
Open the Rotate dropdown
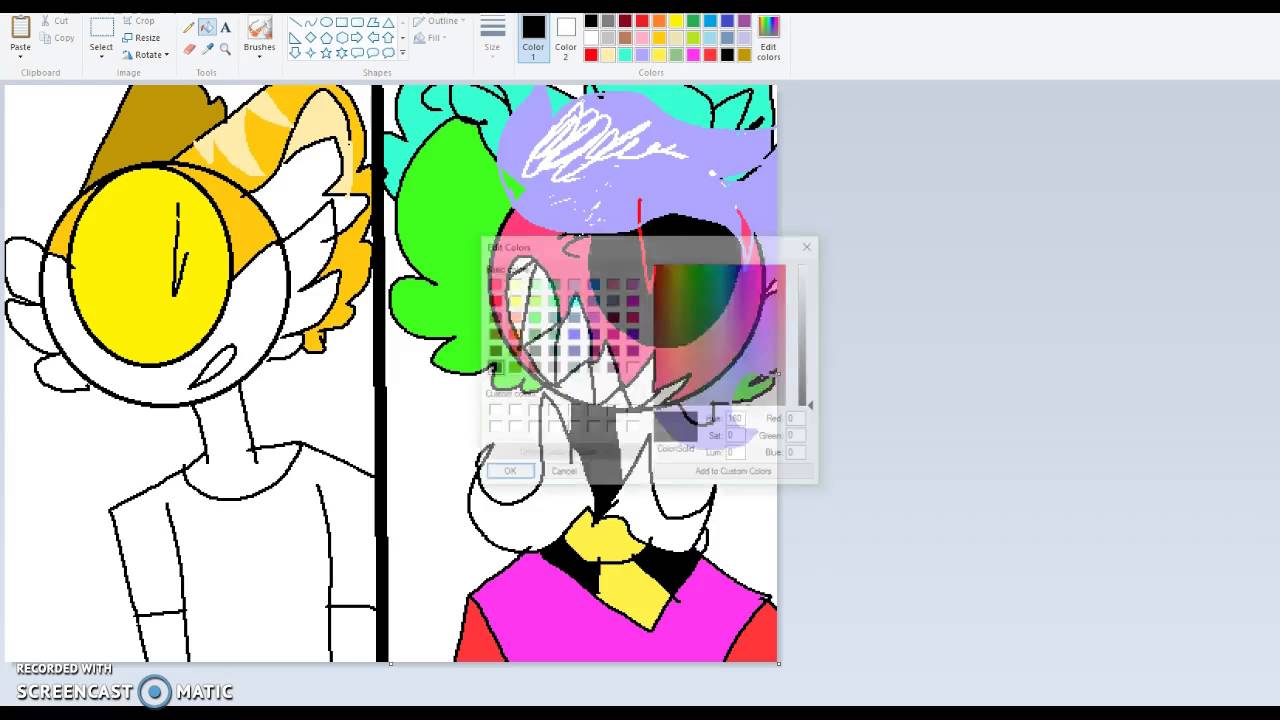coord(146,55)
